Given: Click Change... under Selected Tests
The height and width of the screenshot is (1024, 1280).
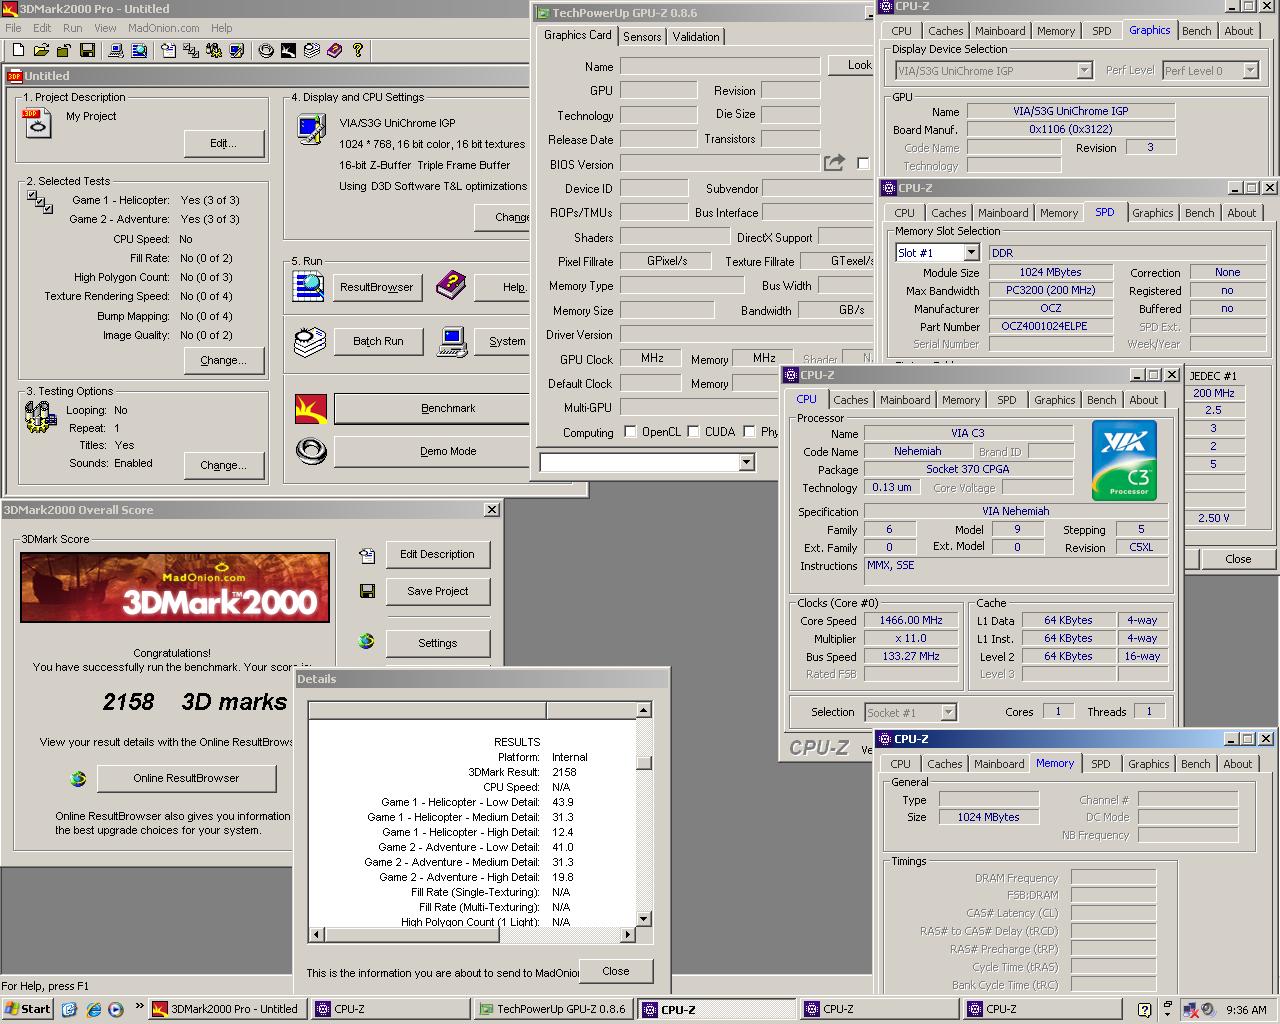Looking at the screenshot, I should [224, 360].
